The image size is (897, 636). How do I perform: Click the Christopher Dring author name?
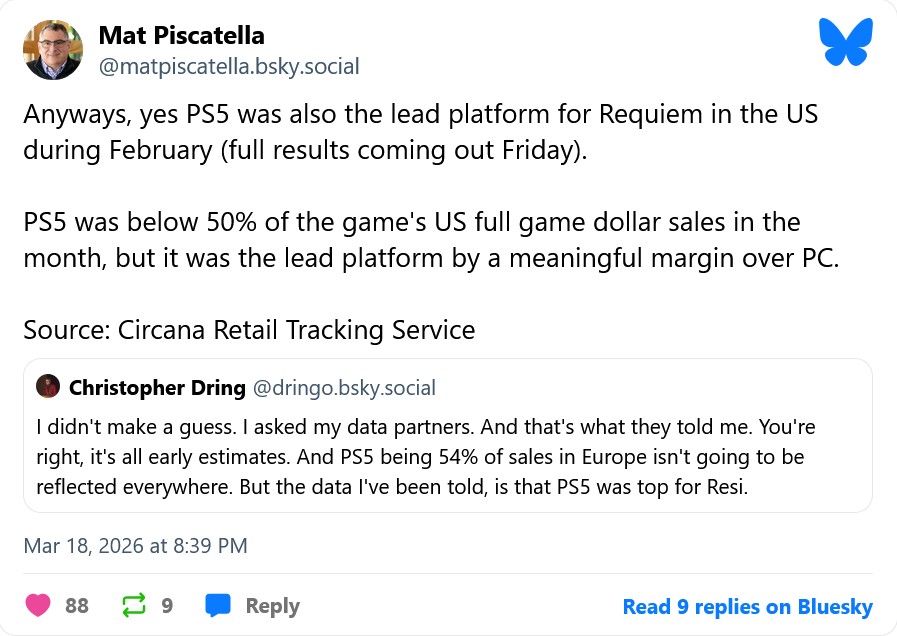[x=156, y=387]
